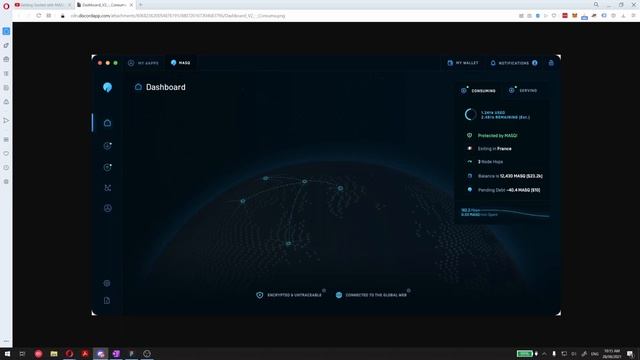Select the SERVING tab

[523, 91]
